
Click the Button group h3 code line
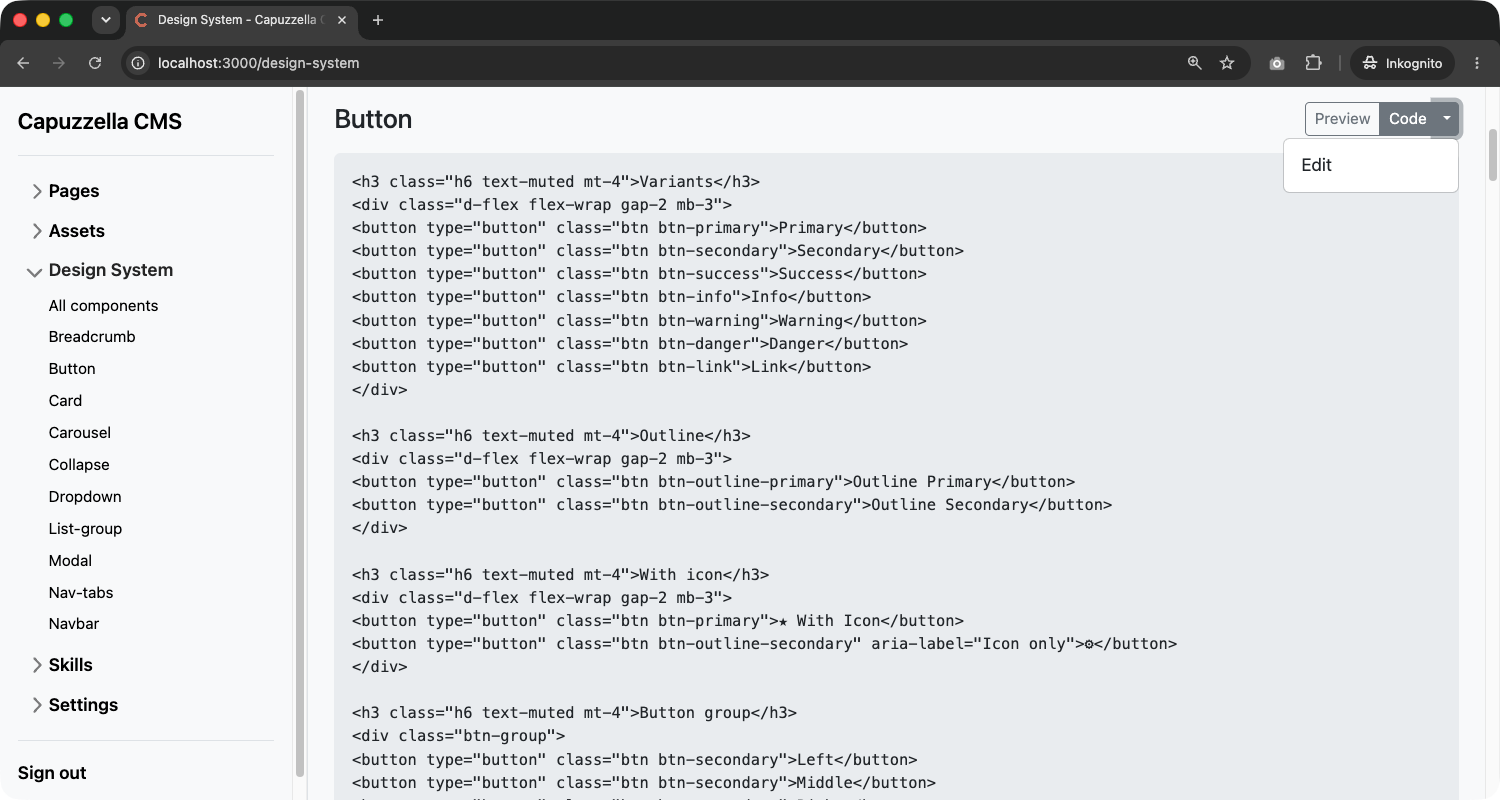pos(574,713)
